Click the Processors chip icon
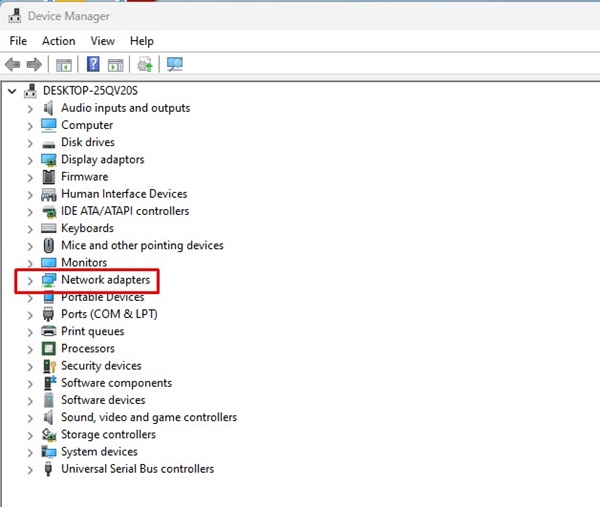 [49, 349]
